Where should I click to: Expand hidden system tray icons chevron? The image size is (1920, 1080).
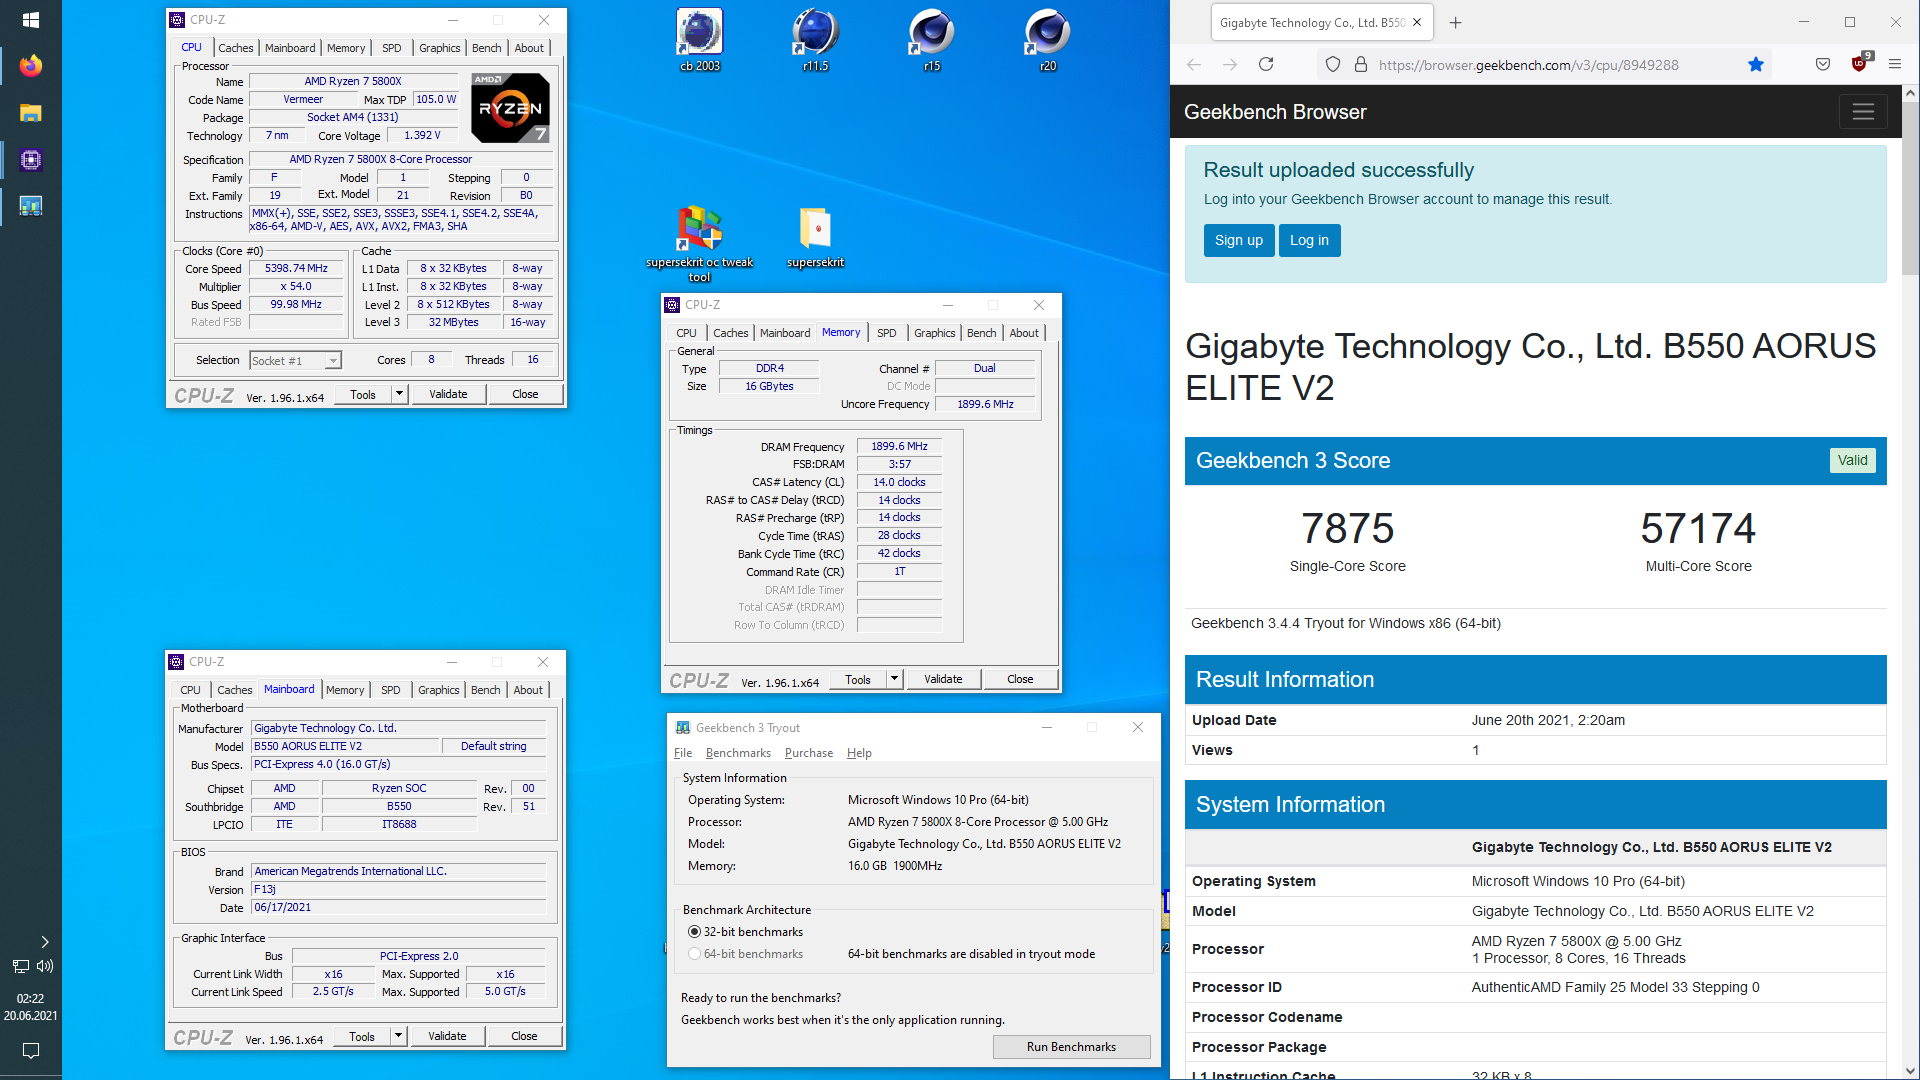(44, 942)
